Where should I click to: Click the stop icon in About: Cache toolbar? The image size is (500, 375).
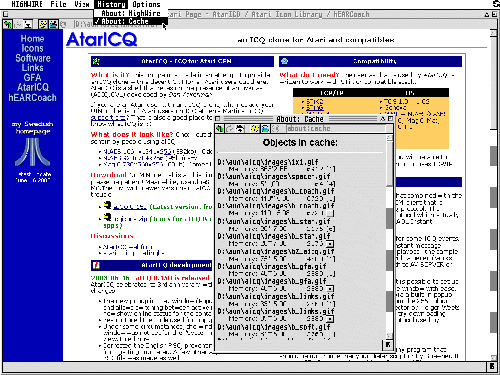coord(276,129)
